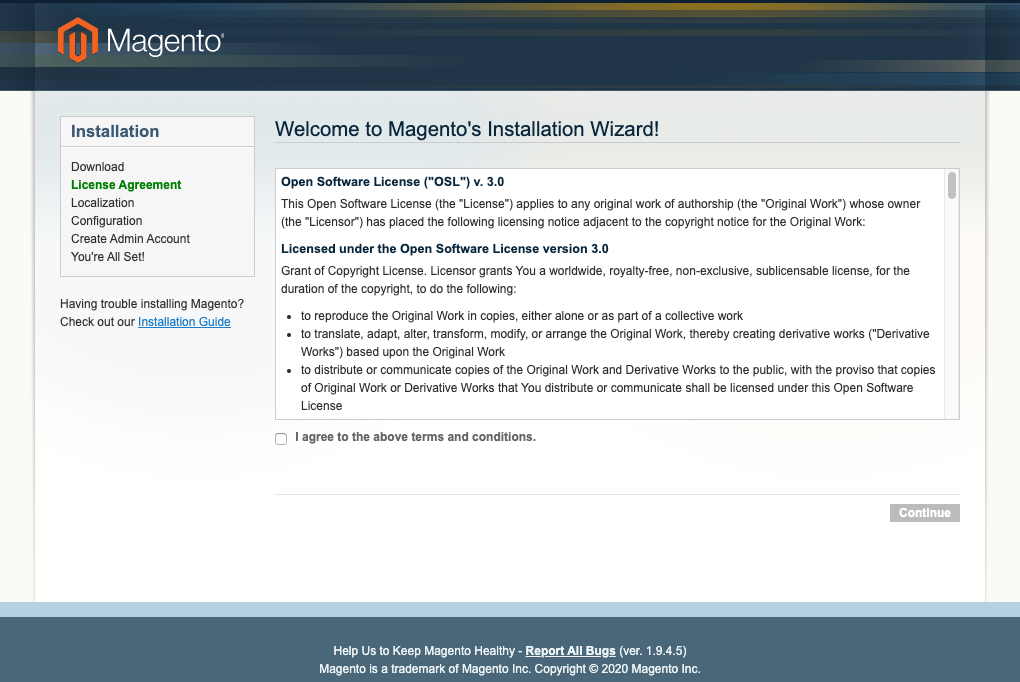Select the Create Admin Account step
This screenshot has width=1020, height=682.
(130, 239)
